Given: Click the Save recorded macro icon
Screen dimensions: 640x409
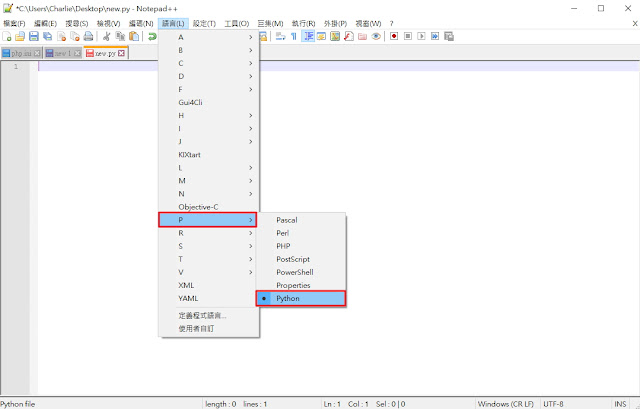Looking at the screenshot, I should click(449, 36).
